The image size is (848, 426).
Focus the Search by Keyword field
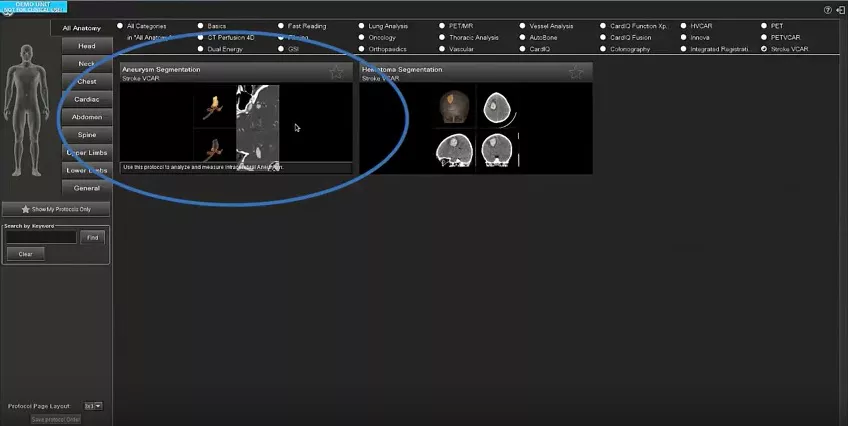[x=41, y=237]
